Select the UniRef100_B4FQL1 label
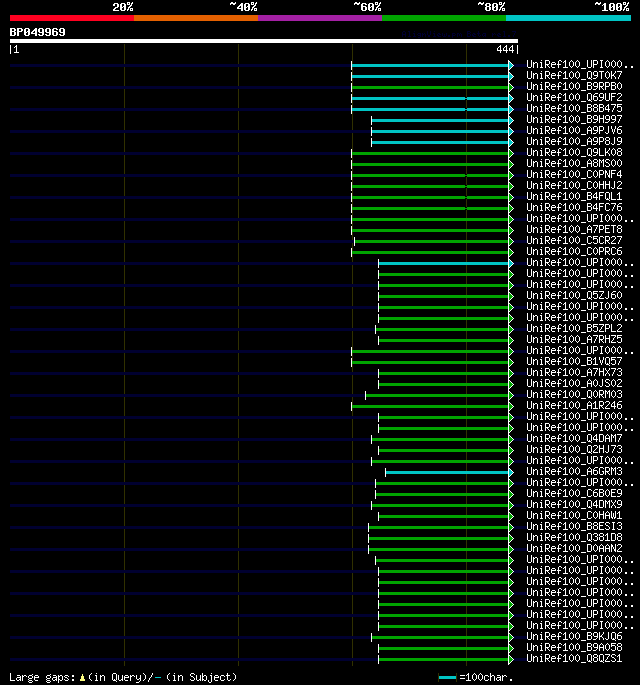Image resolution: width=640 pixels, height=685 pixels. [574, 197]
